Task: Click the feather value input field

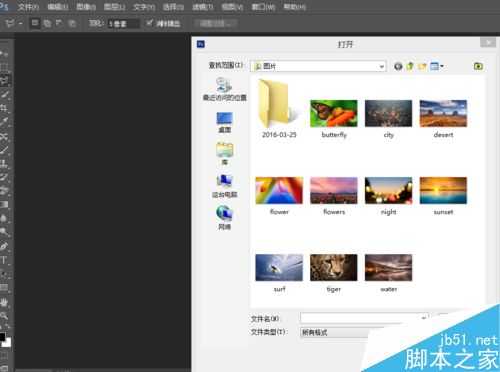Action: [123, 24]
